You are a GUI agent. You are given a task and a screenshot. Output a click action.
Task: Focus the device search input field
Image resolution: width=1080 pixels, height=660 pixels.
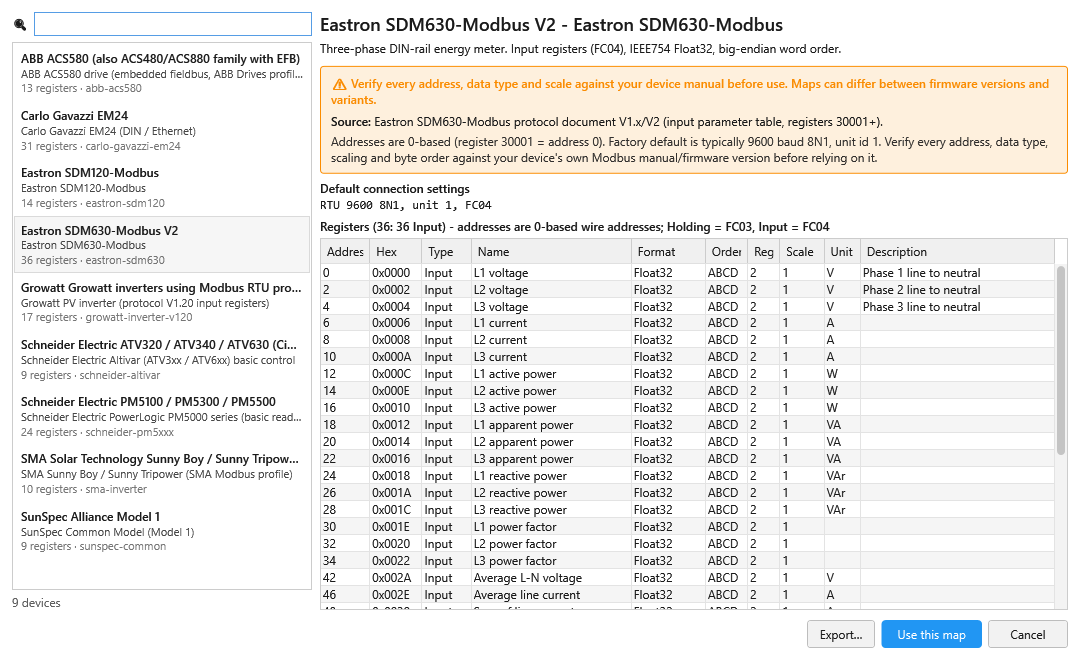pos(173,24)
